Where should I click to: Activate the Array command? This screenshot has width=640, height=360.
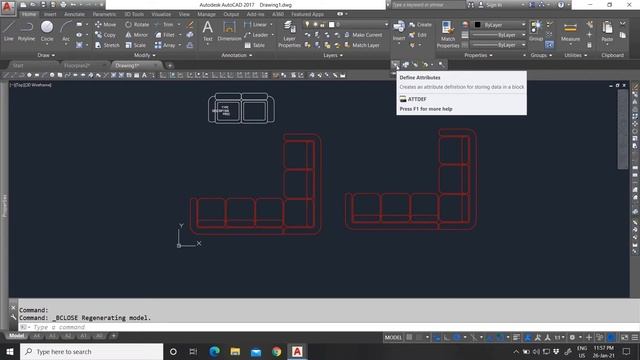[x=165, y=45]
